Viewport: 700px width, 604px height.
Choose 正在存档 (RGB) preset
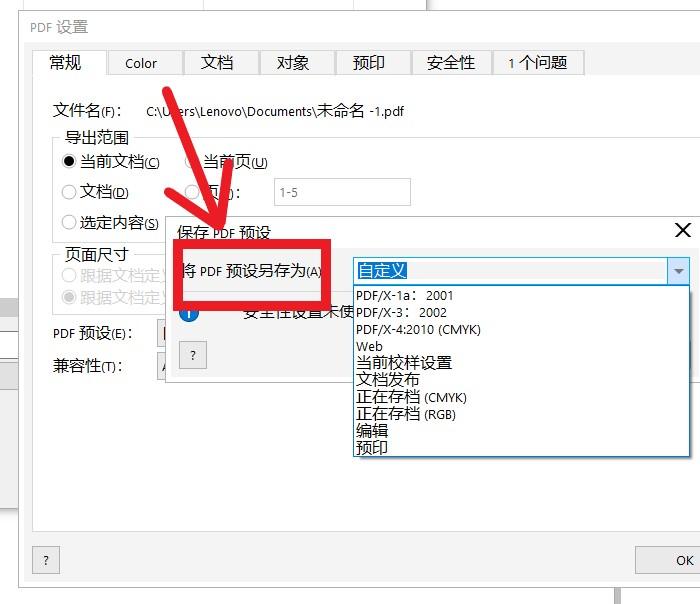521,414
